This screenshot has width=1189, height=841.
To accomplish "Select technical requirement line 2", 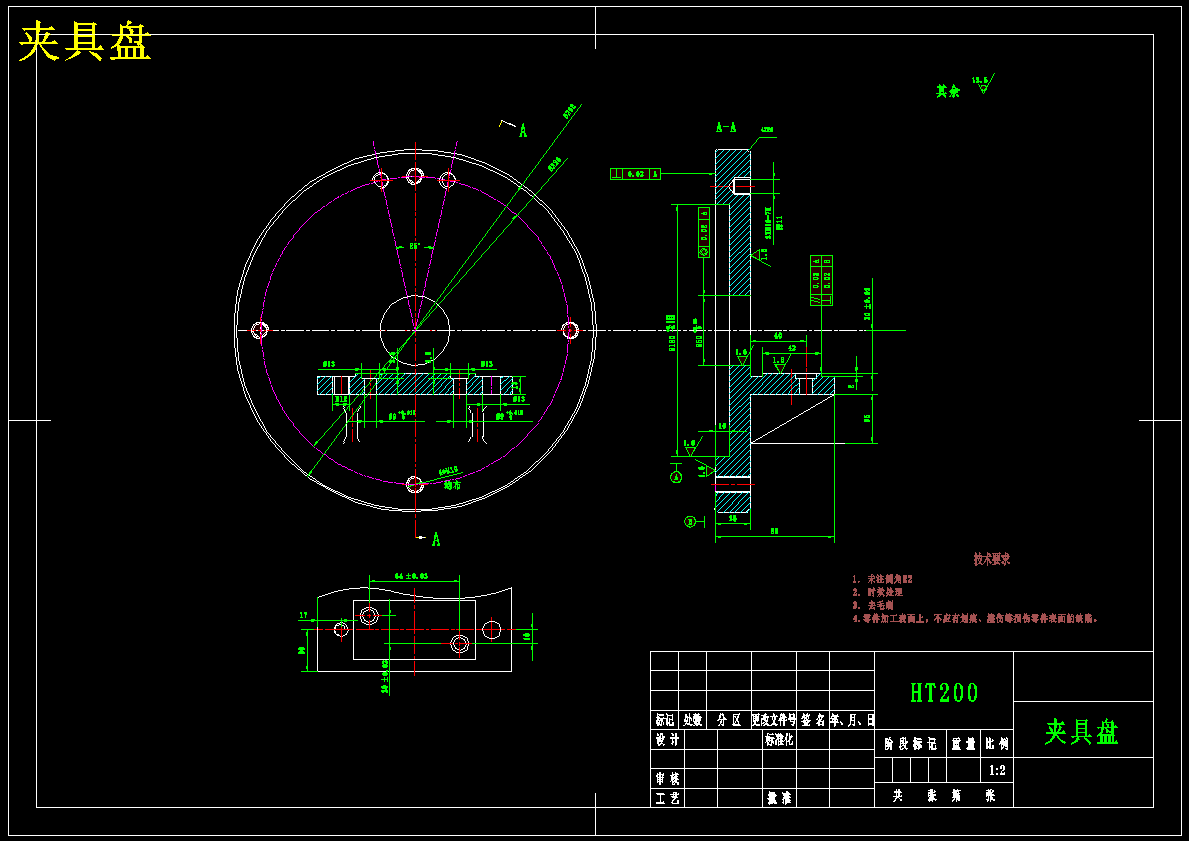I will click(x=877, y=592).
